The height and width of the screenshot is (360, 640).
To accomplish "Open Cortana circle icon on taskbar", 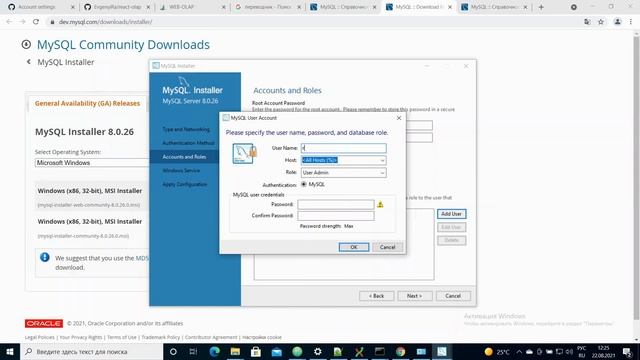I will pyautogui.click(x=173, y=351).
